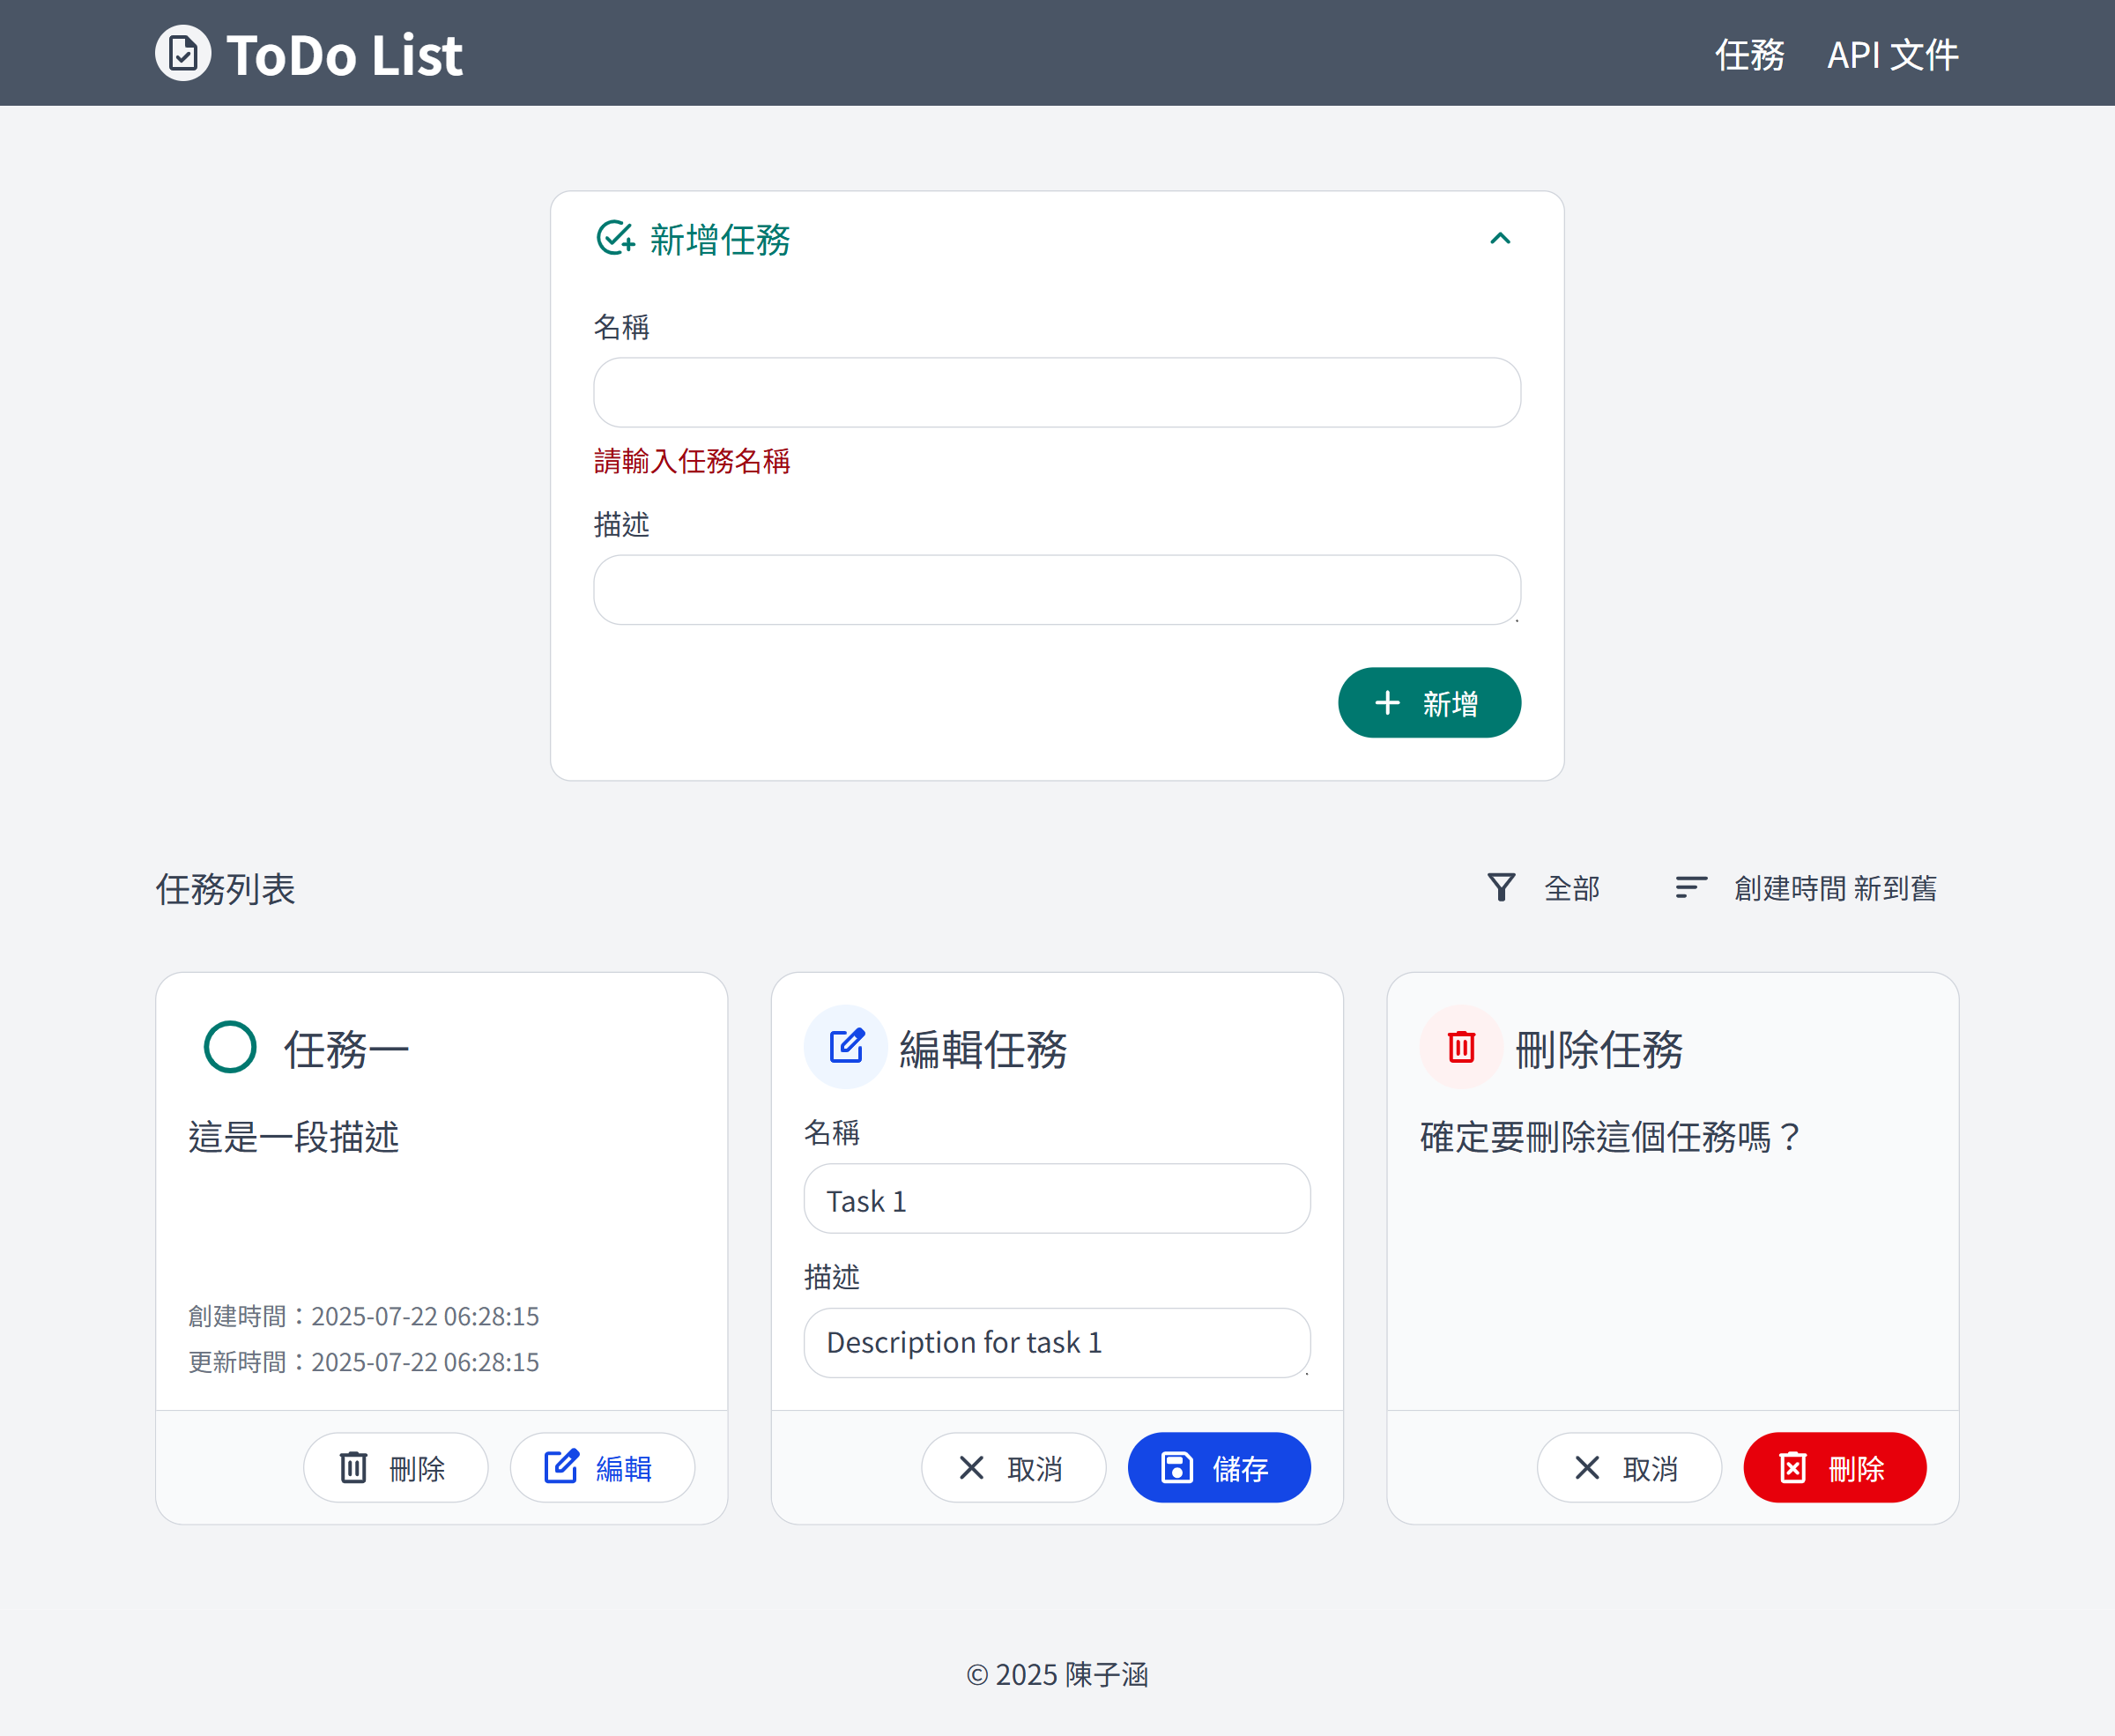Click the add-task check icon beside 新增任務

tap(615, 238)
